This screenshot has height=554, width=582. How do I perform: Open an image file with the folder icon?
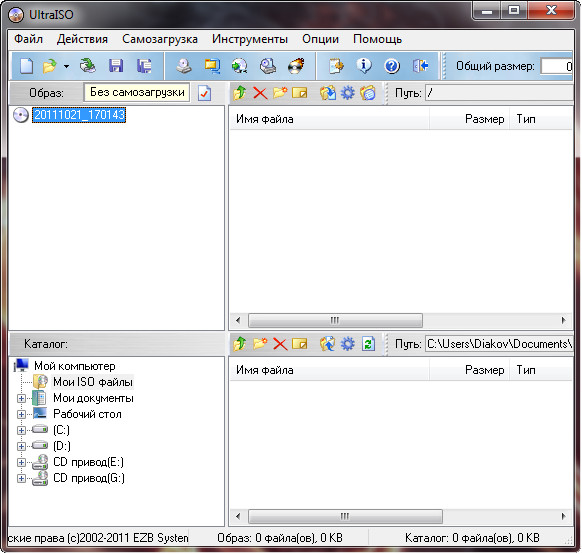[49, 66]
